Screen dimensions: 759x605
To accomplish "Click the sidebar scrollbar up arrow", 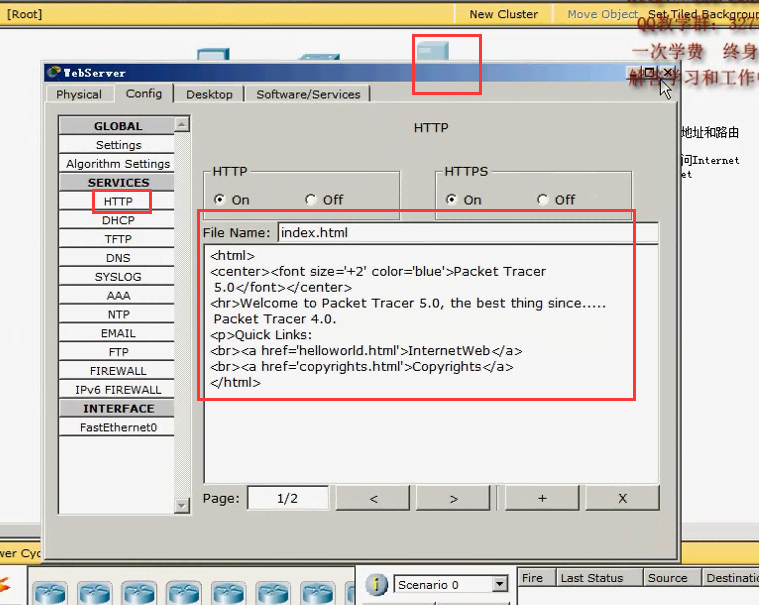I will tap(182, 124).
